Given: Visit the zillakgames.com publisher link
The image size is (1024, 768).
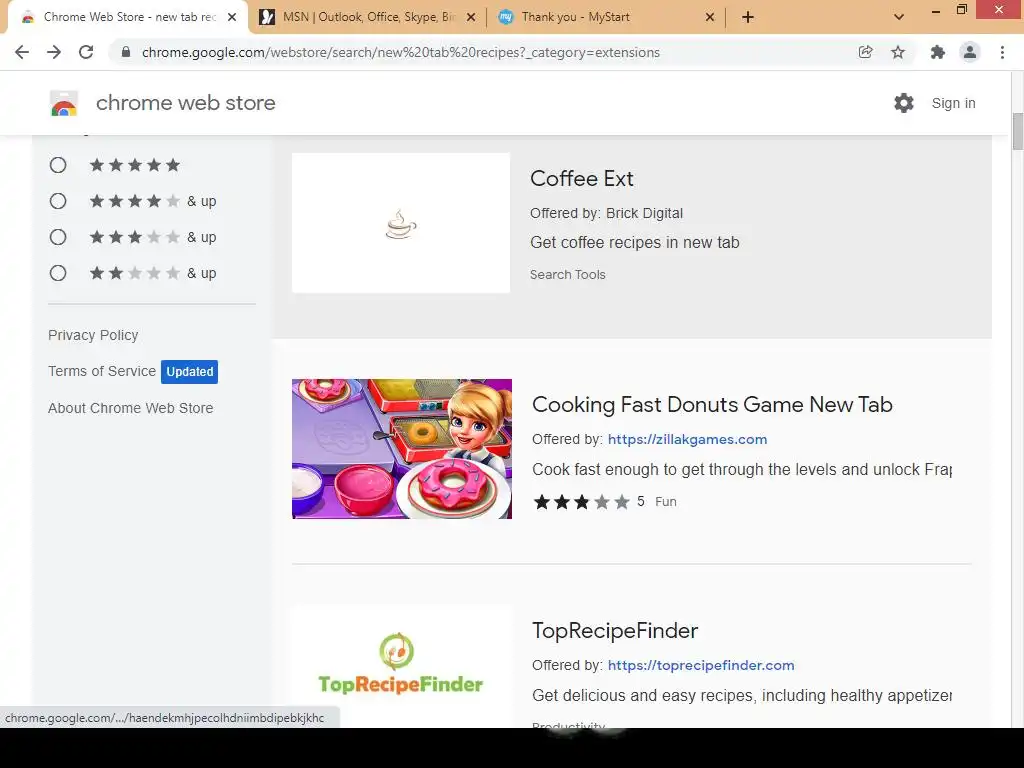Looking at the screenshot, I should [687, 440].
